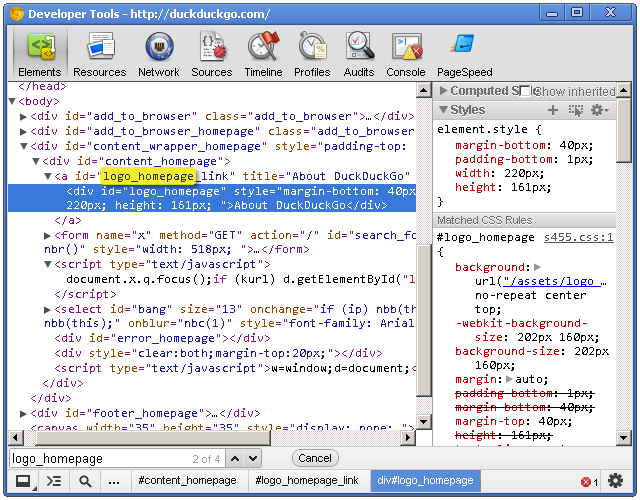Viewport: 640px width, 500px height.
Task: Select the #logo_homepage_link breadcrumb
Action: click(307, 480)
